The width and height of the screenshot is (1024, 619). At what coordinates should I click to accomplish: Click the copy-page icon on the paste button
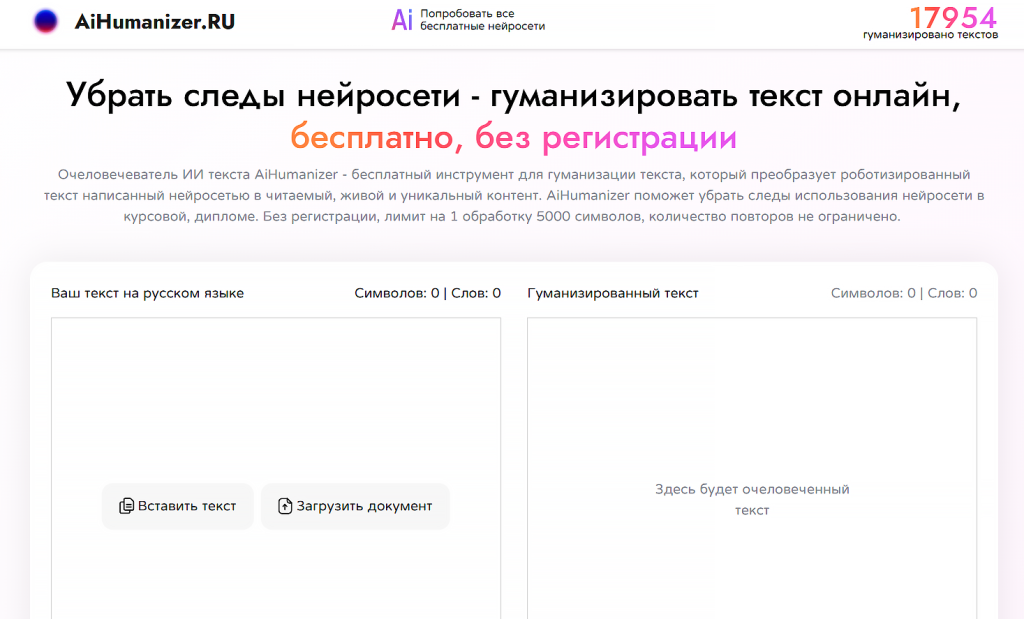[128, 506]
